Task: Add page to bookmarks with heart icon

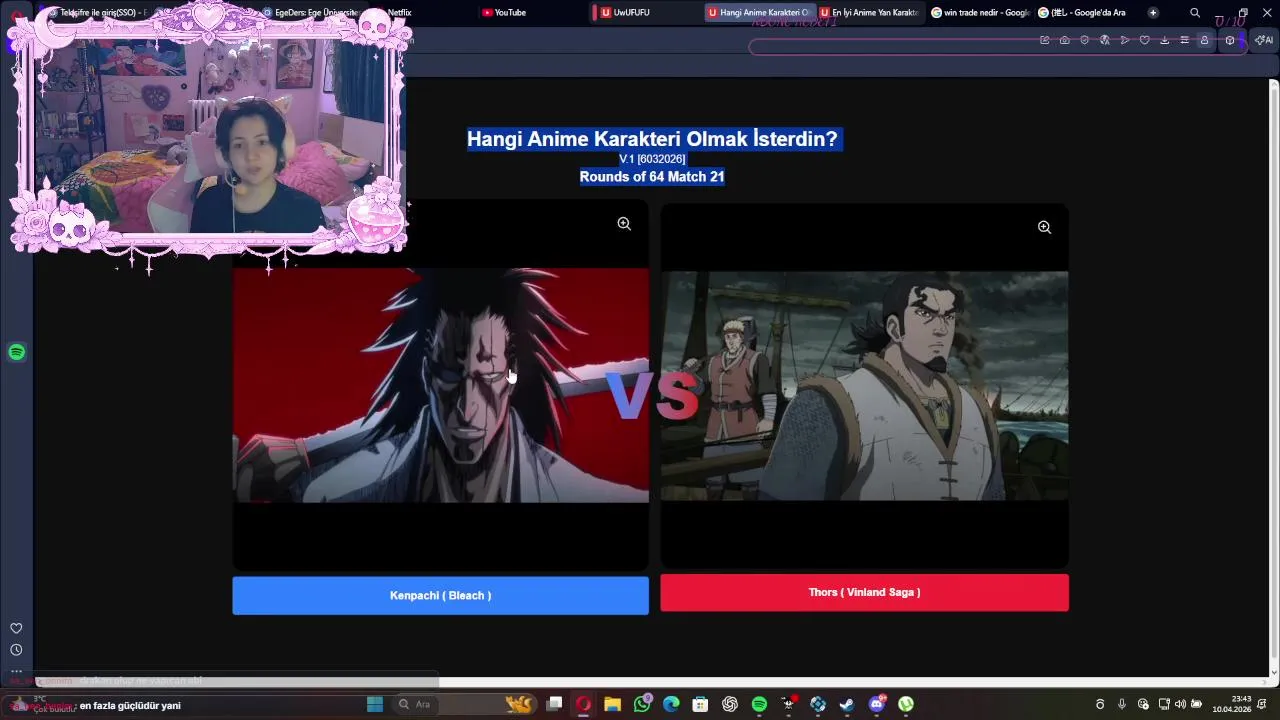Action: (1145, 40)
